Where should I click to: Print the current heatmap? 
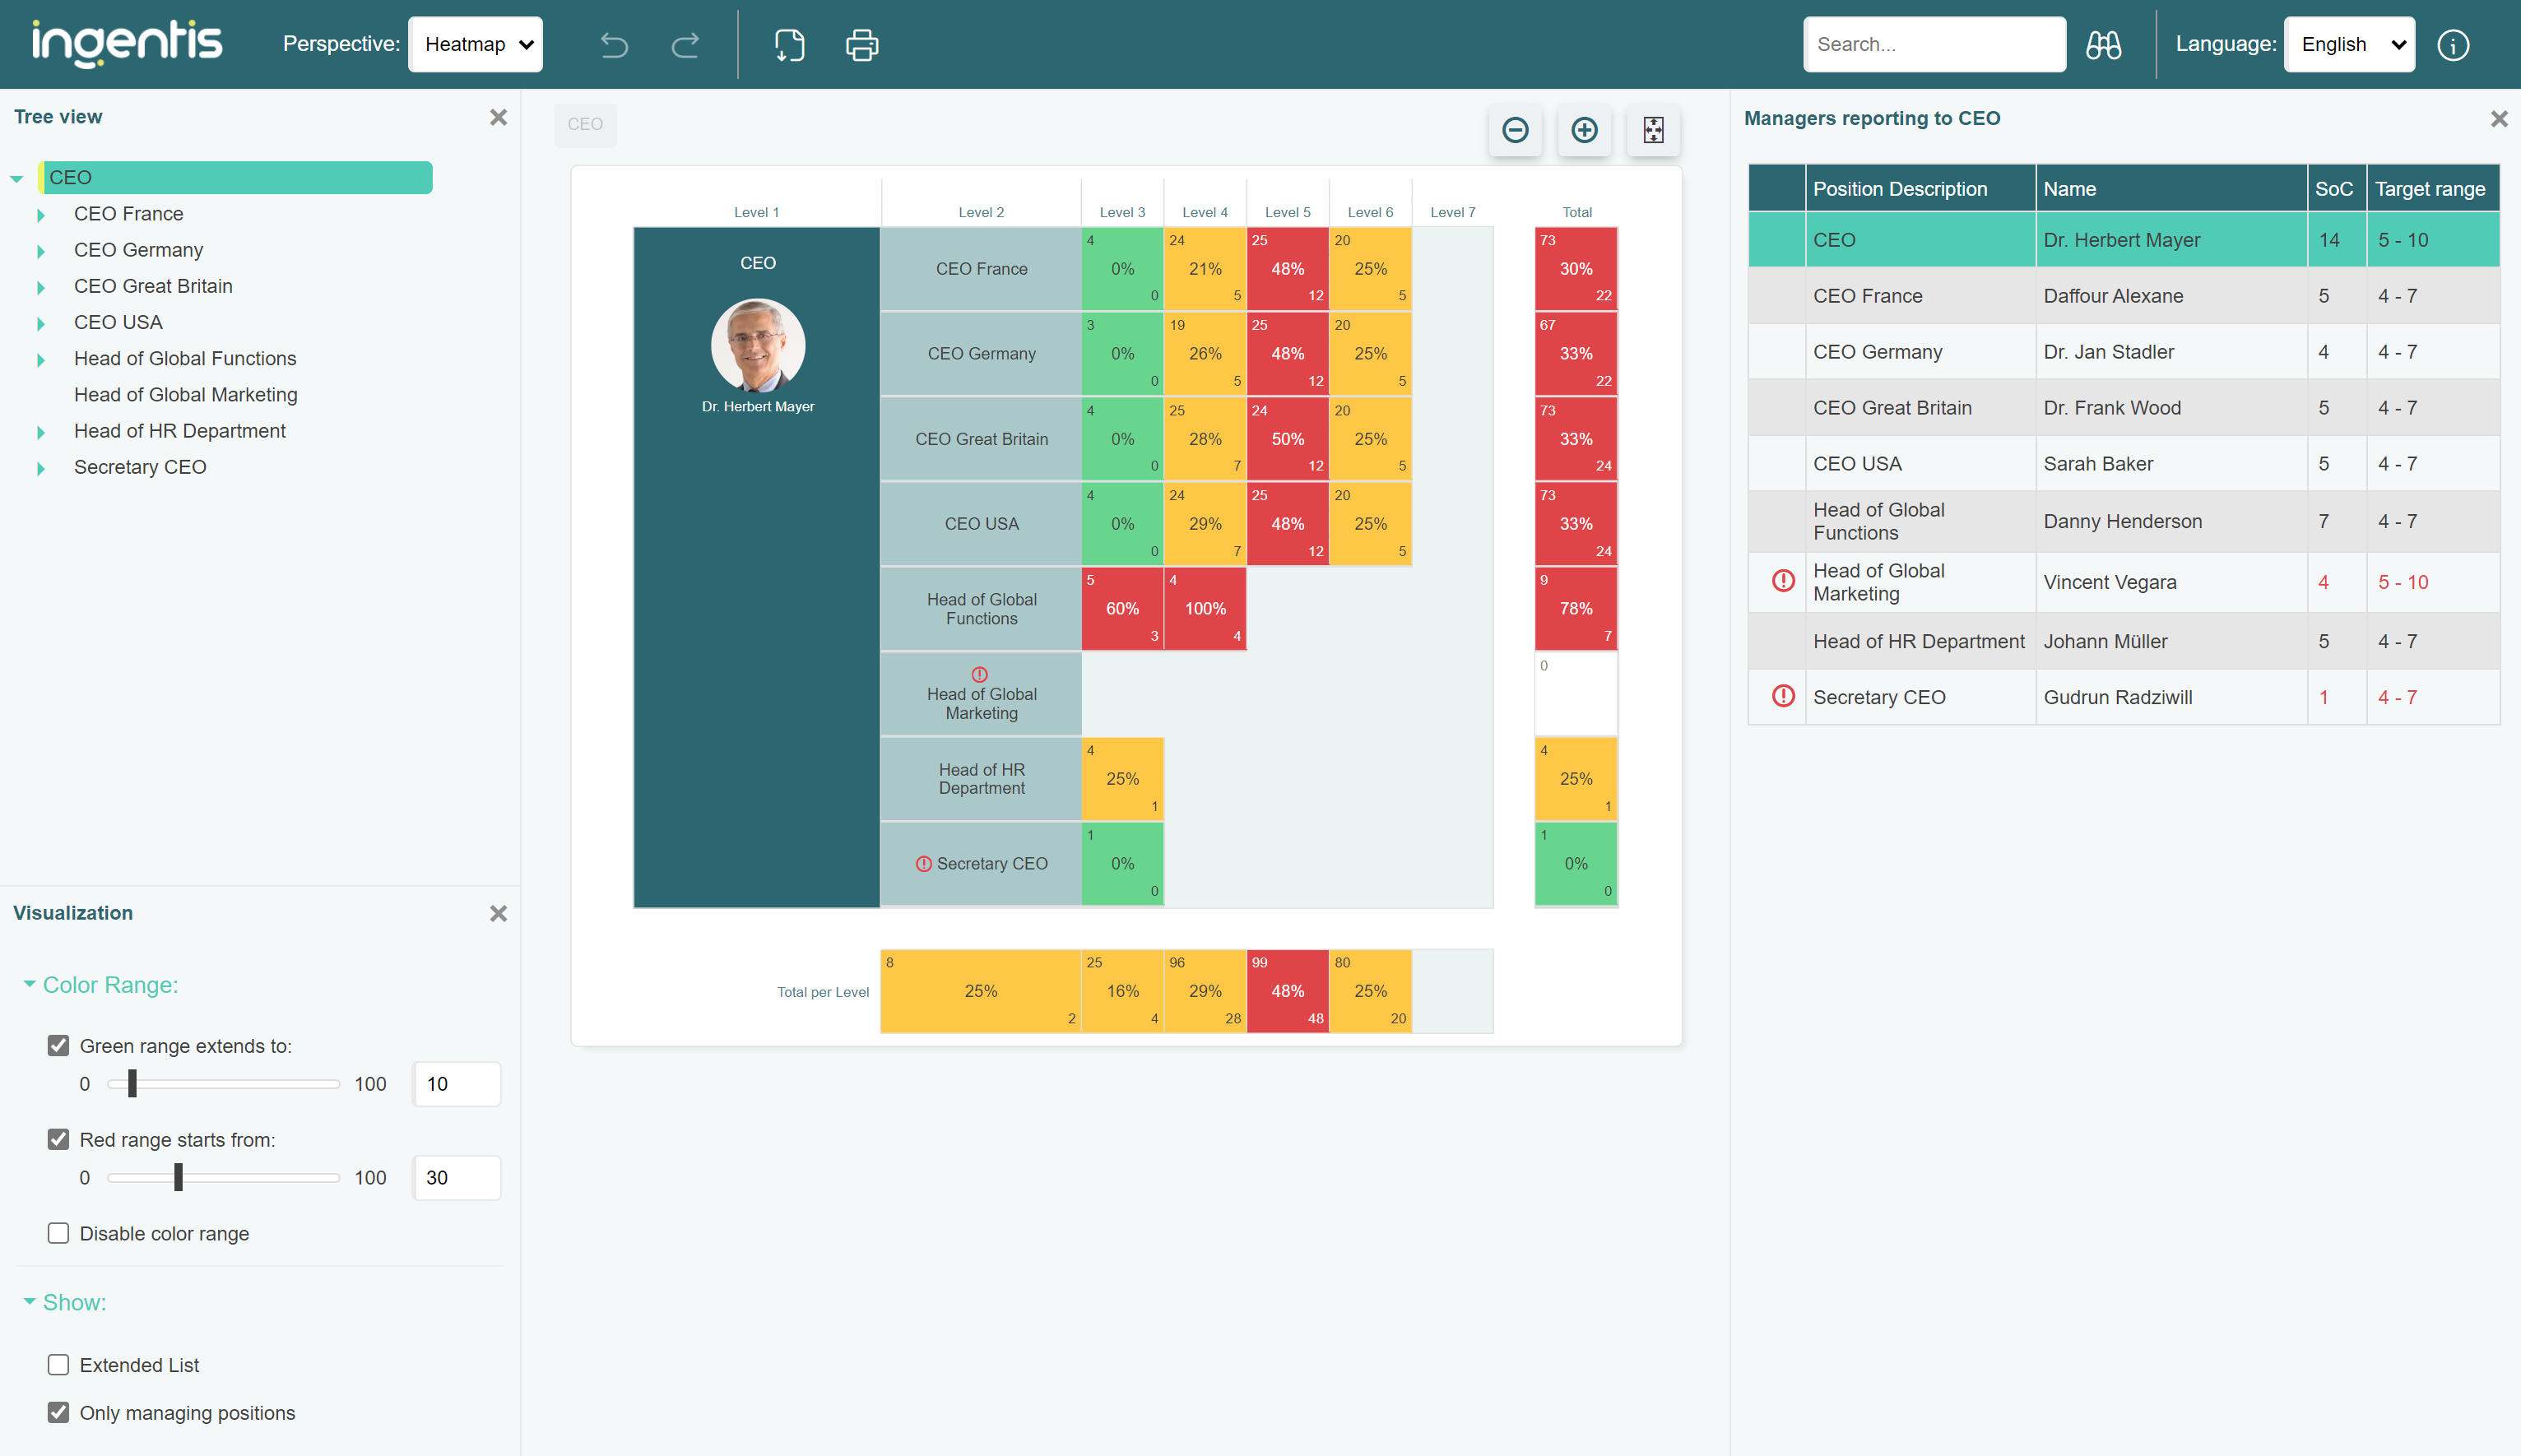coord(861,44)
